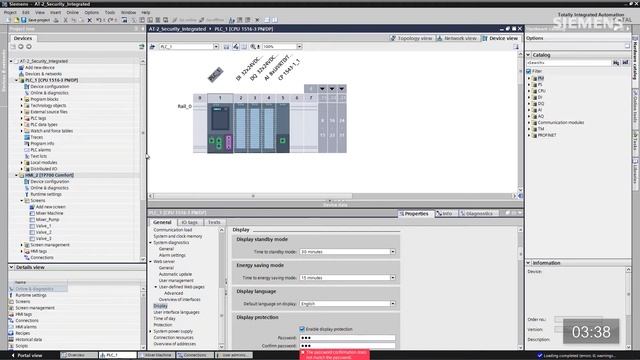Screen dimensions: 640x360
Task: Click the Open project icon in toolbar
Action: (16, 20)
